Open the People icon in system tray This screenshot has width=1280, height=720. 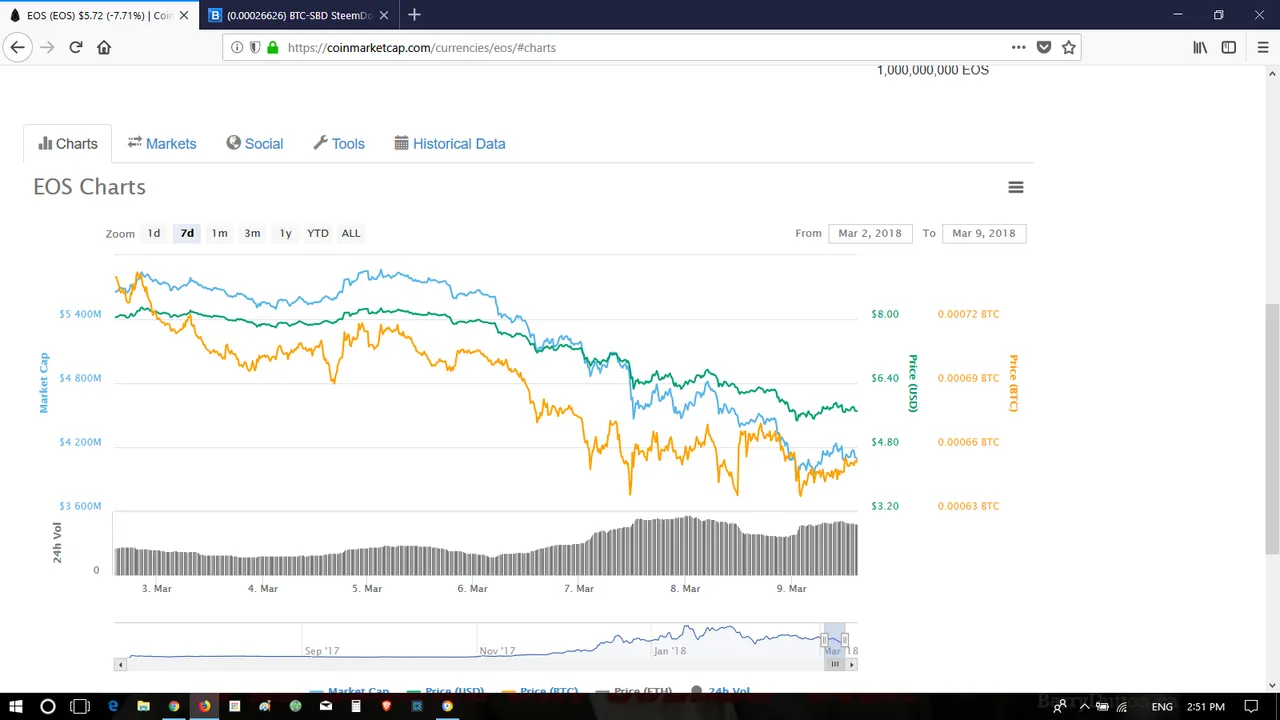tap(1059, 706)
